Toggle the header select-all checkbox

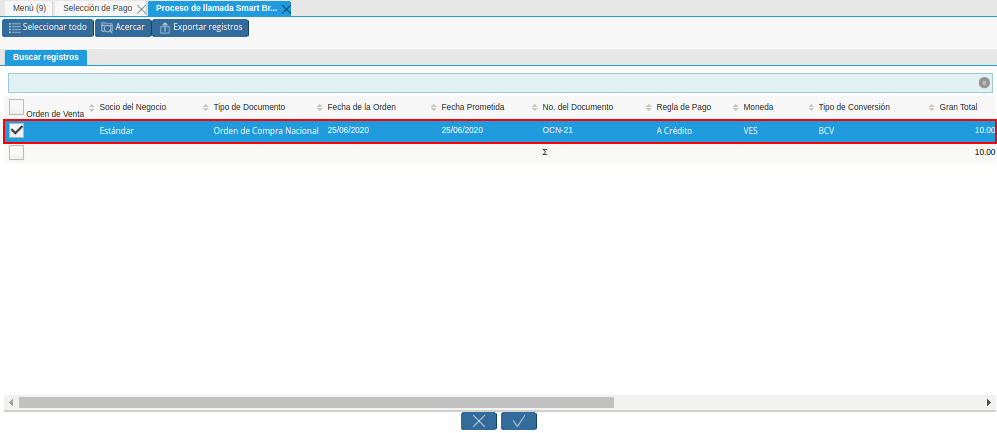pyautogui.click(x=17, y=106)
